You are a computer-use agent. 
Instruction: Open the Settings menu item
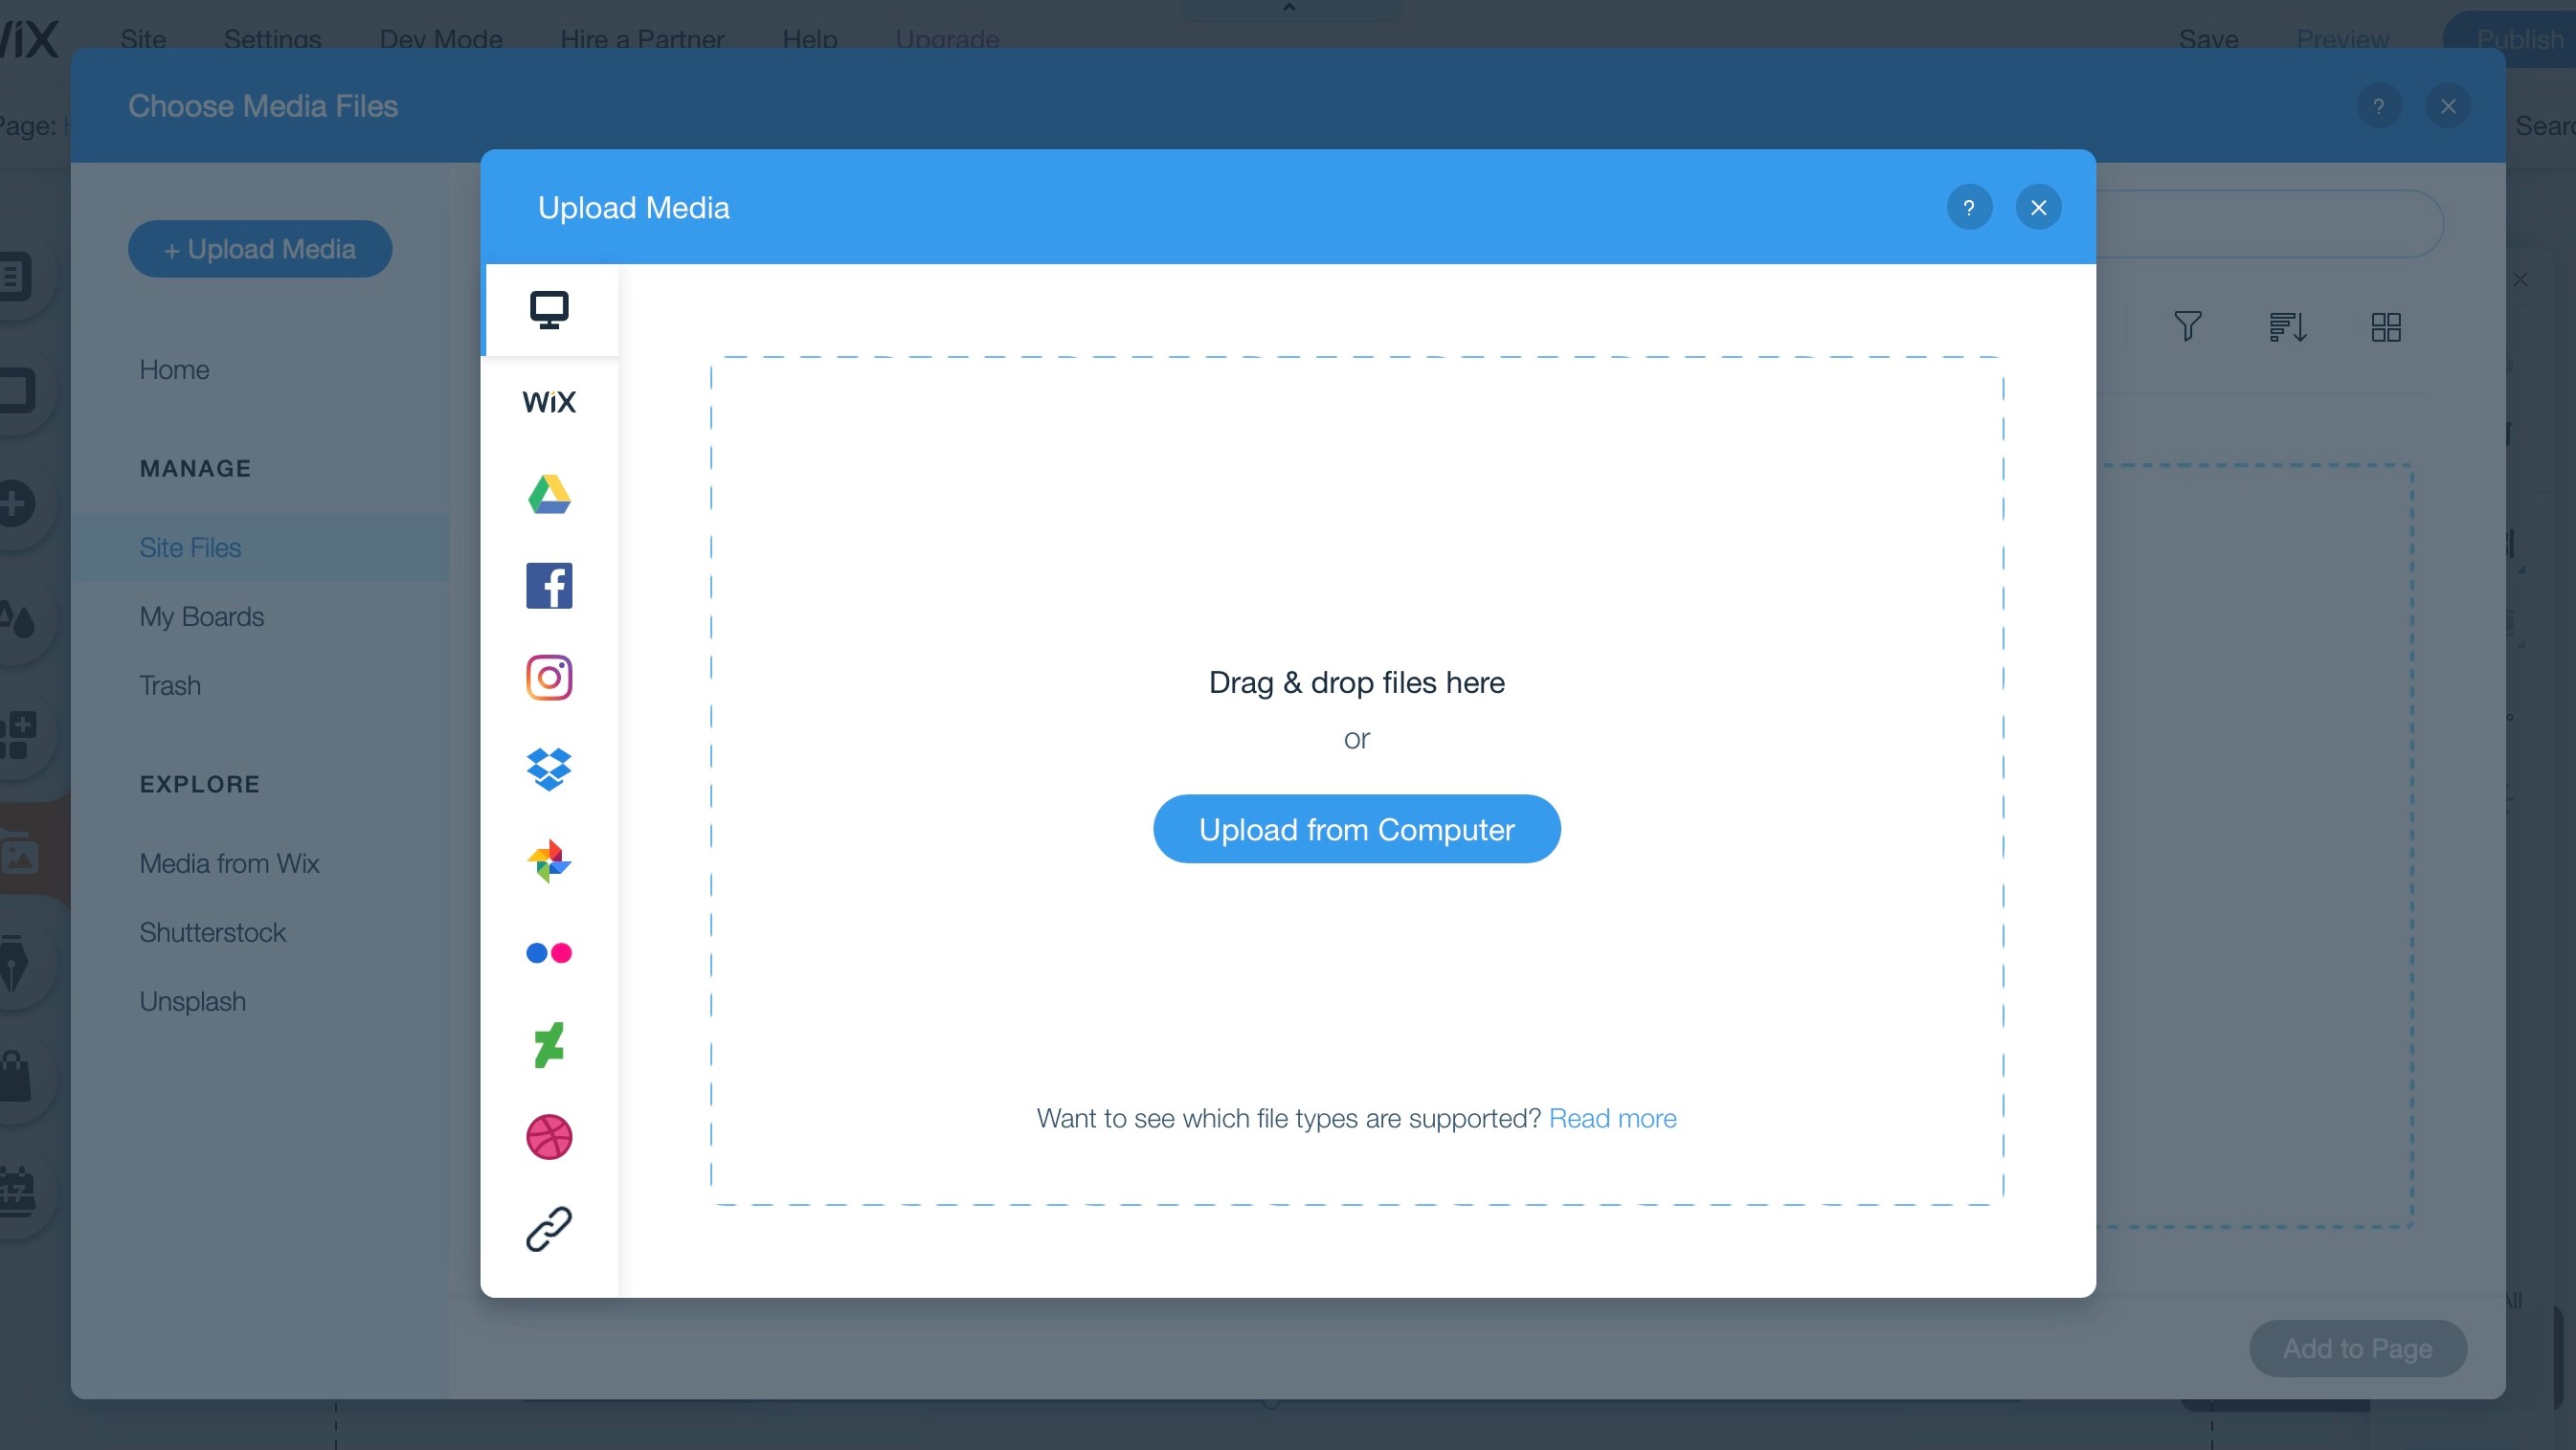click(x=271, y=37)
